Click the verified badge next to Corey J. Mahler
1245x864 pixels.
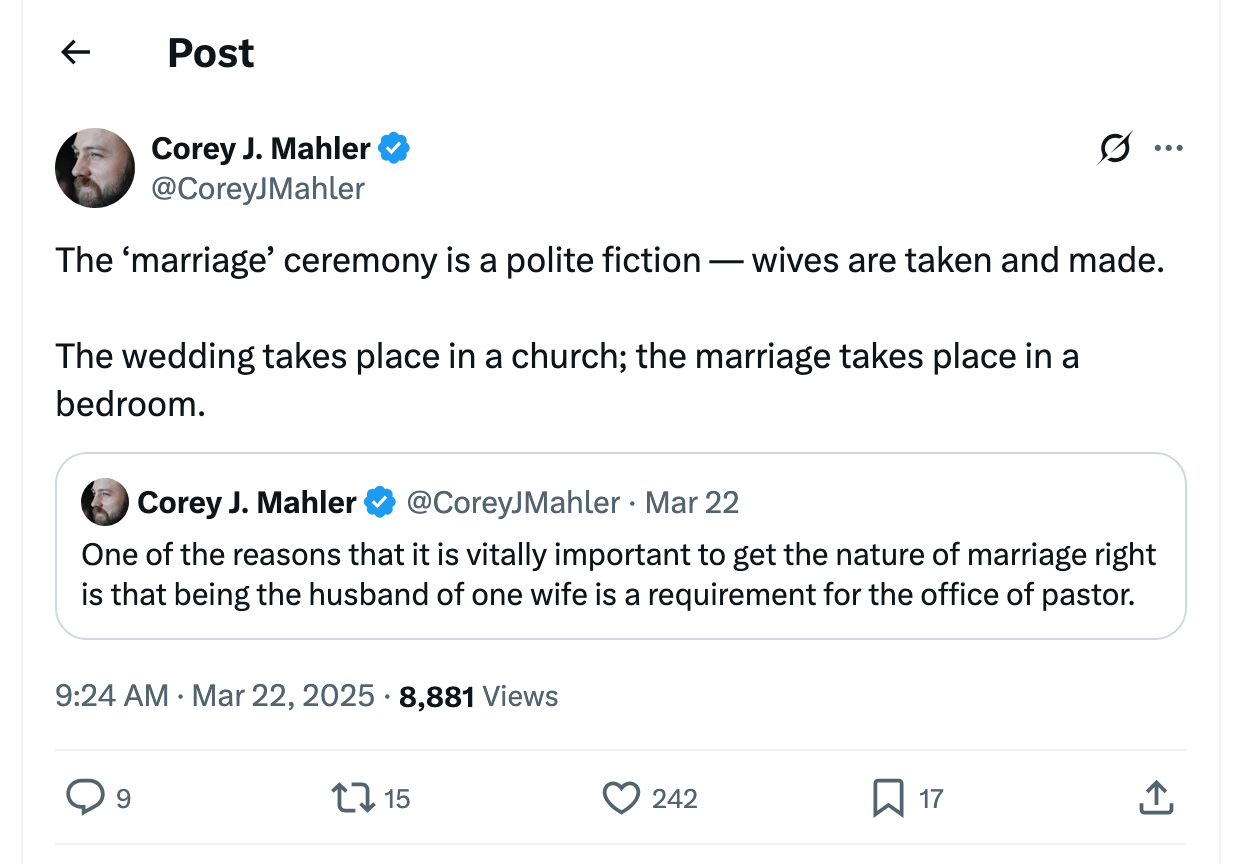click(x=394, y=148)
